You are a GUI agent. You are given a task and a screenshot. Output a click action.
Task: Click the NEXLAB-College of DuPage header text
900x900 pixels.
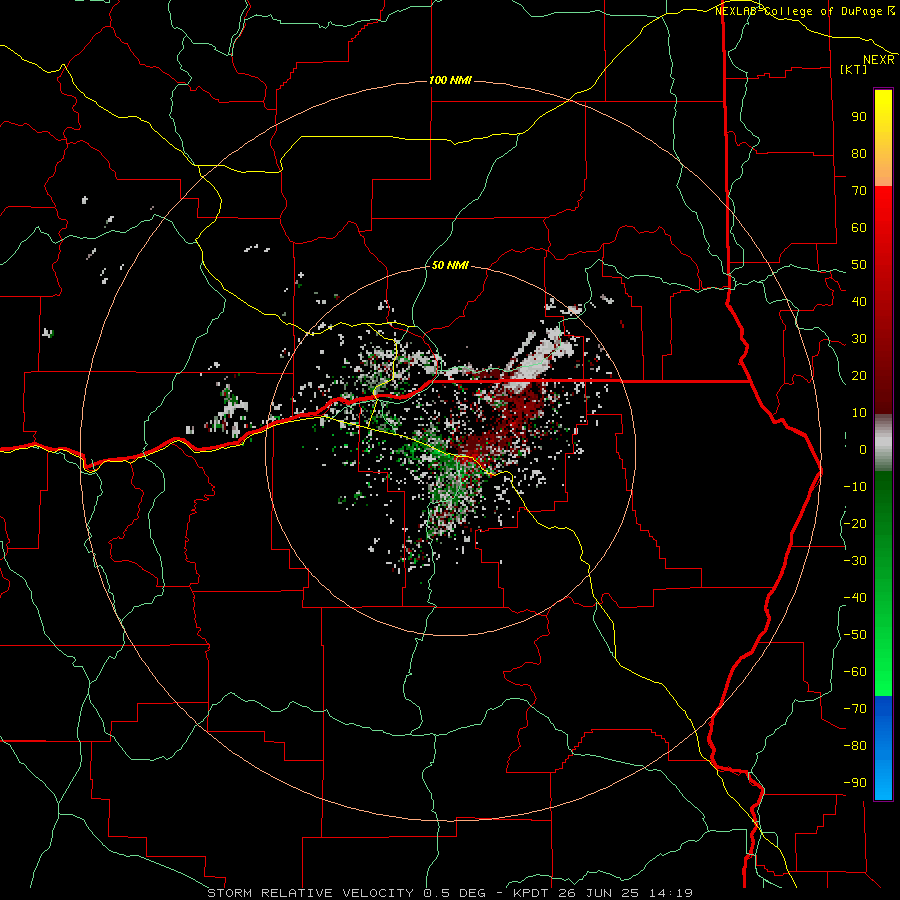[x=804, y=11]
